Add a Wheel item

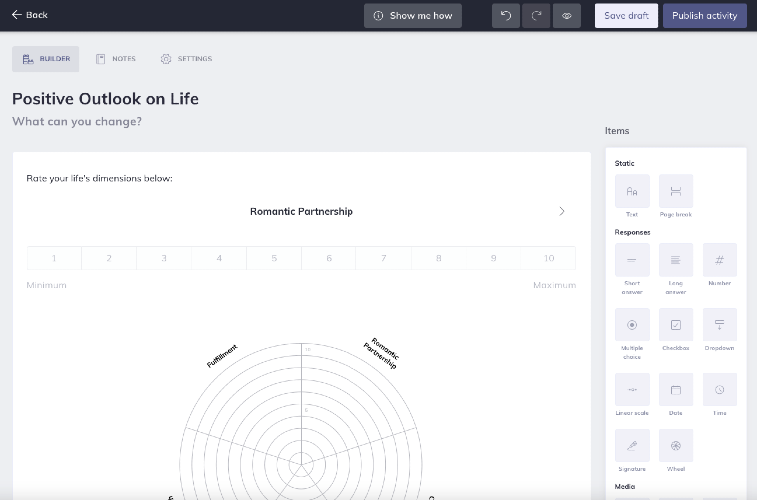click(676, 445)
